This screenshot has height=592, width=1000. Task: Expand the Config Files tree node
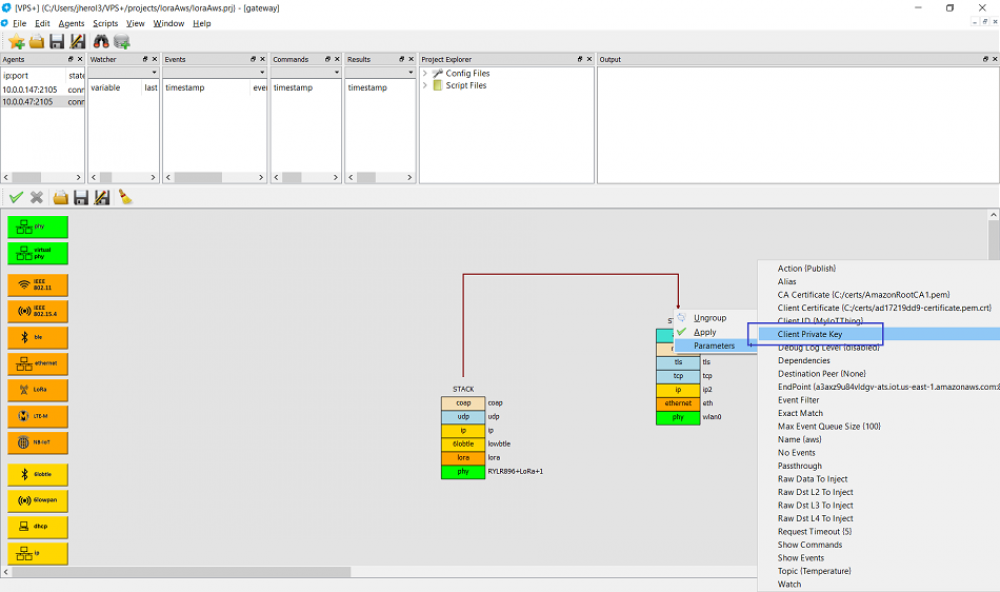tap(425, 73)
